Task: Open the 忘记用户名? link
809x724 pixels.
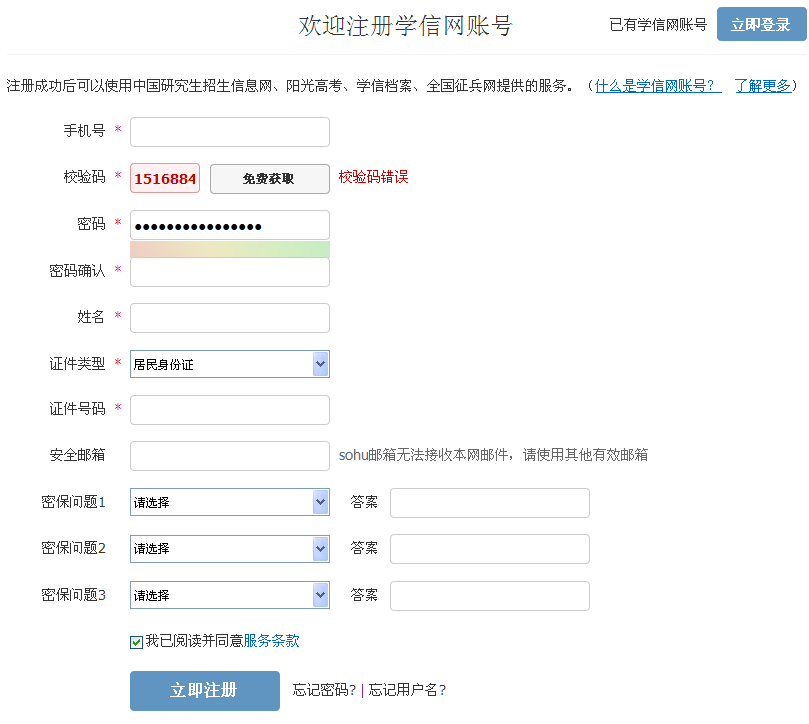Action: (x=408, y=690)
